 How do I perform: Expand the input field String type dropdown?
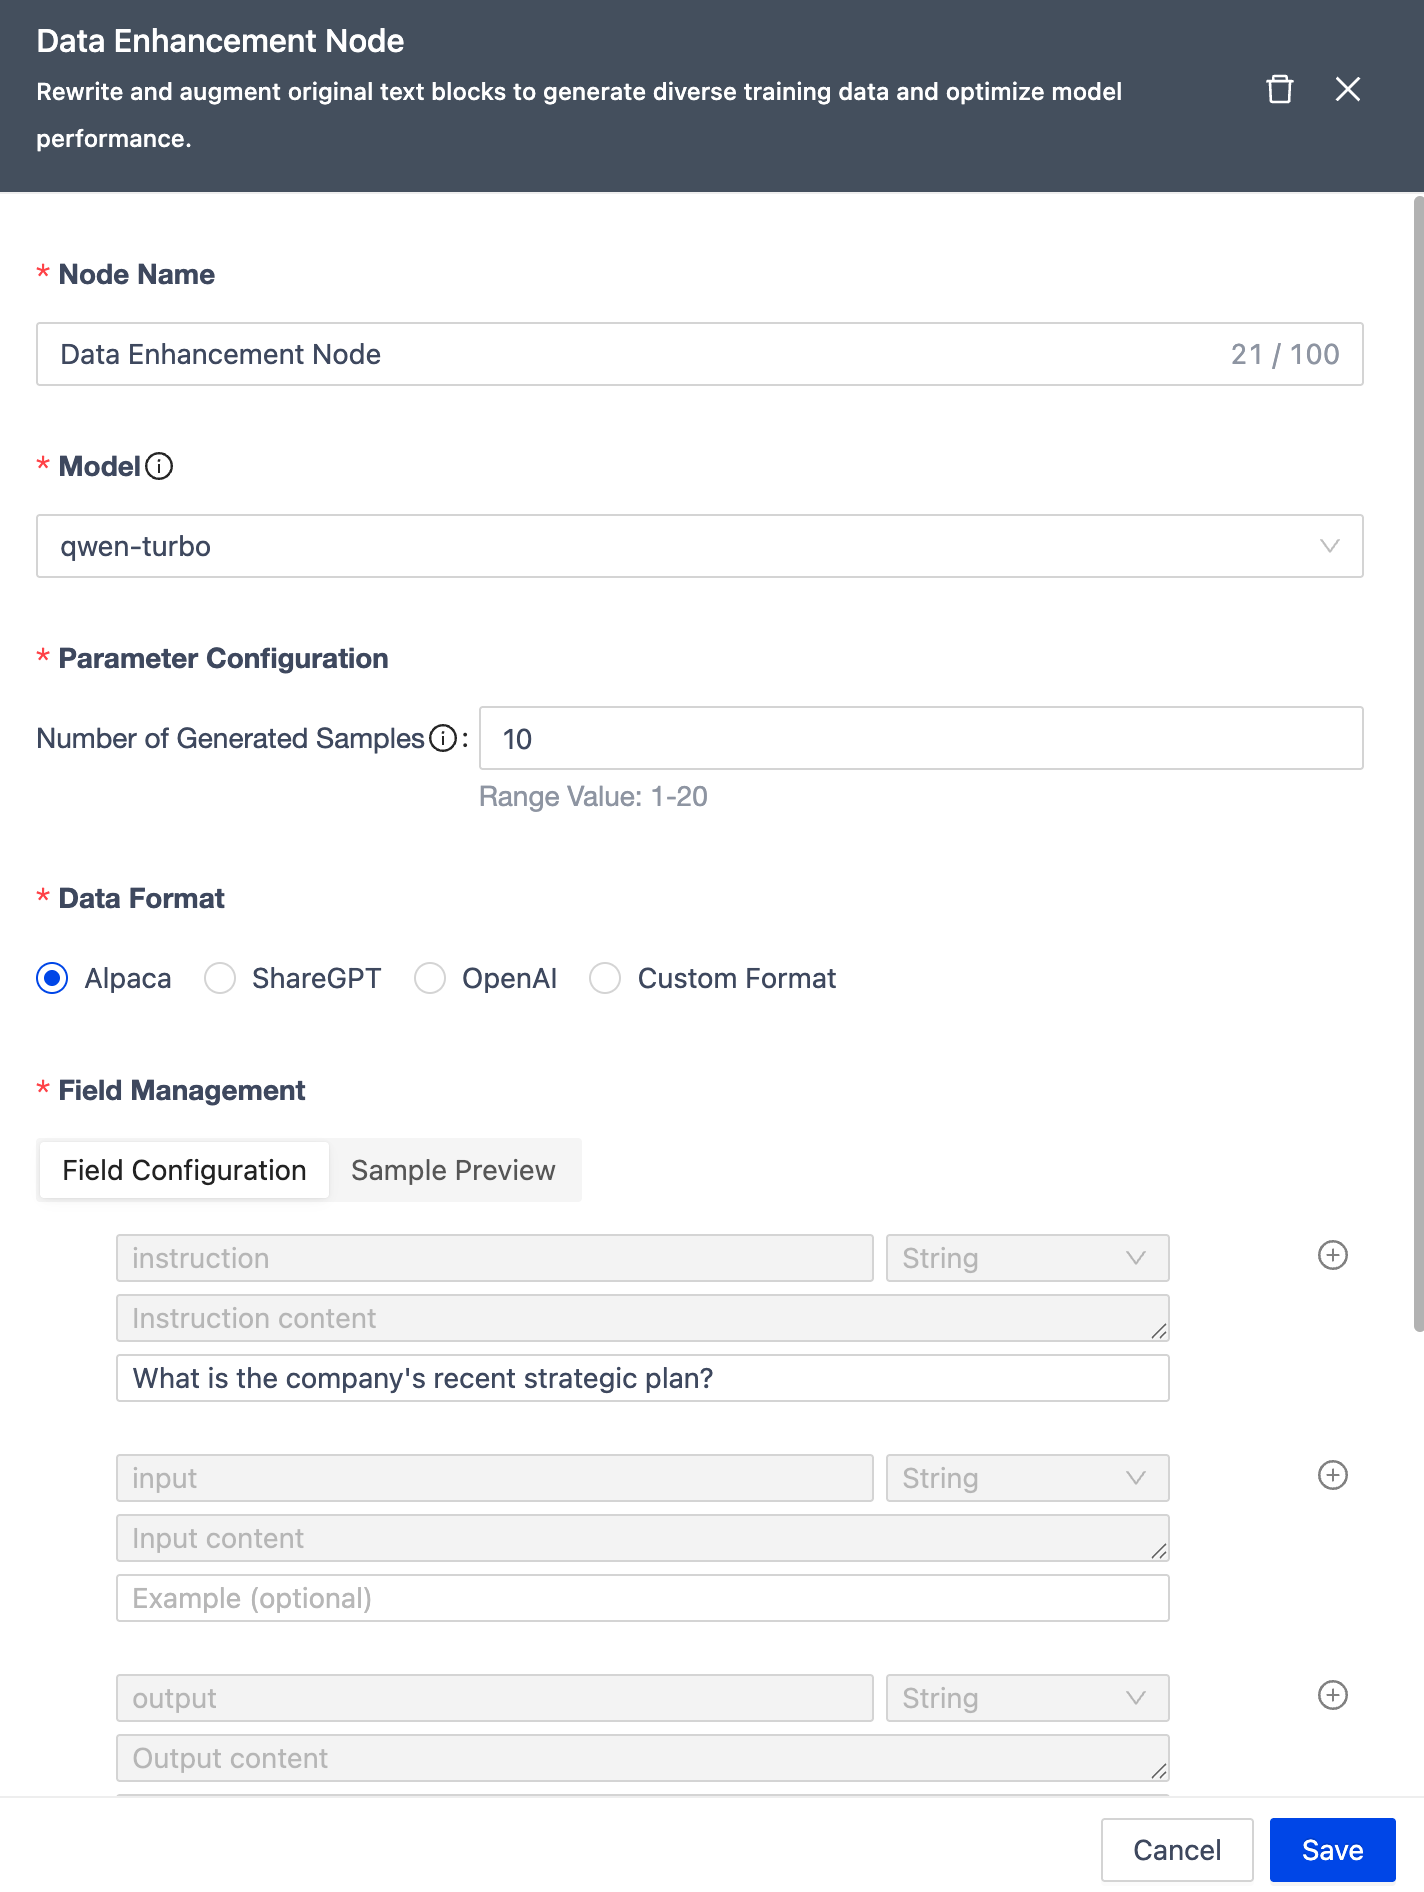pyautogui.click(x=1027, y=1478)
